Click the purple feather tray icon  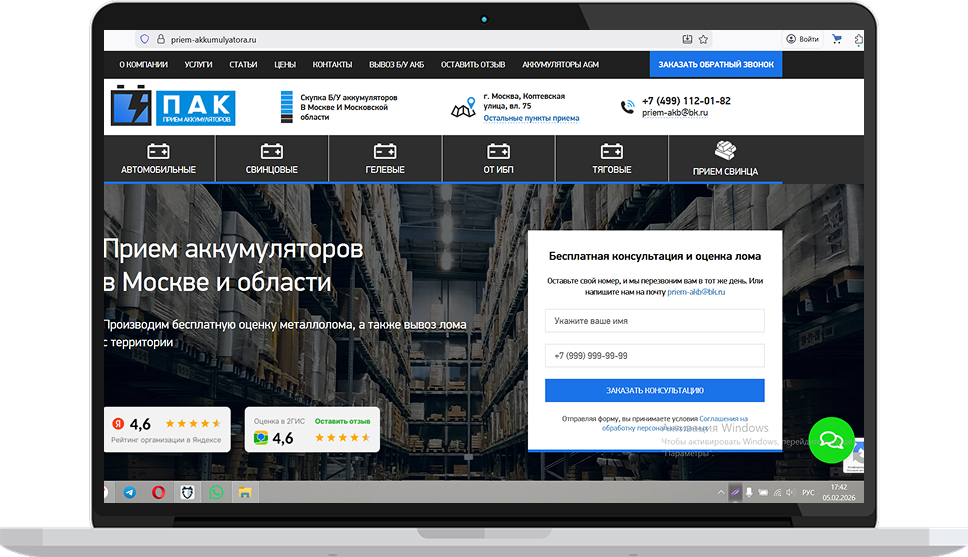point(735,492)
